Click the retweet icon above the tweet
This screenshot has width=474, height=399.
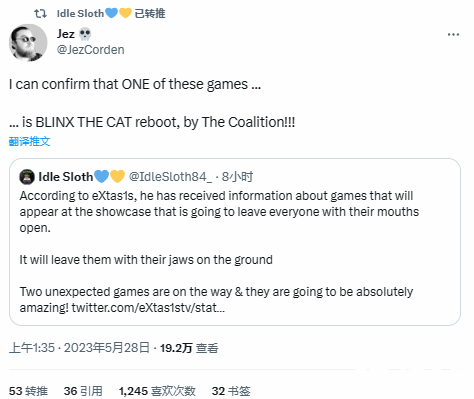40,13
